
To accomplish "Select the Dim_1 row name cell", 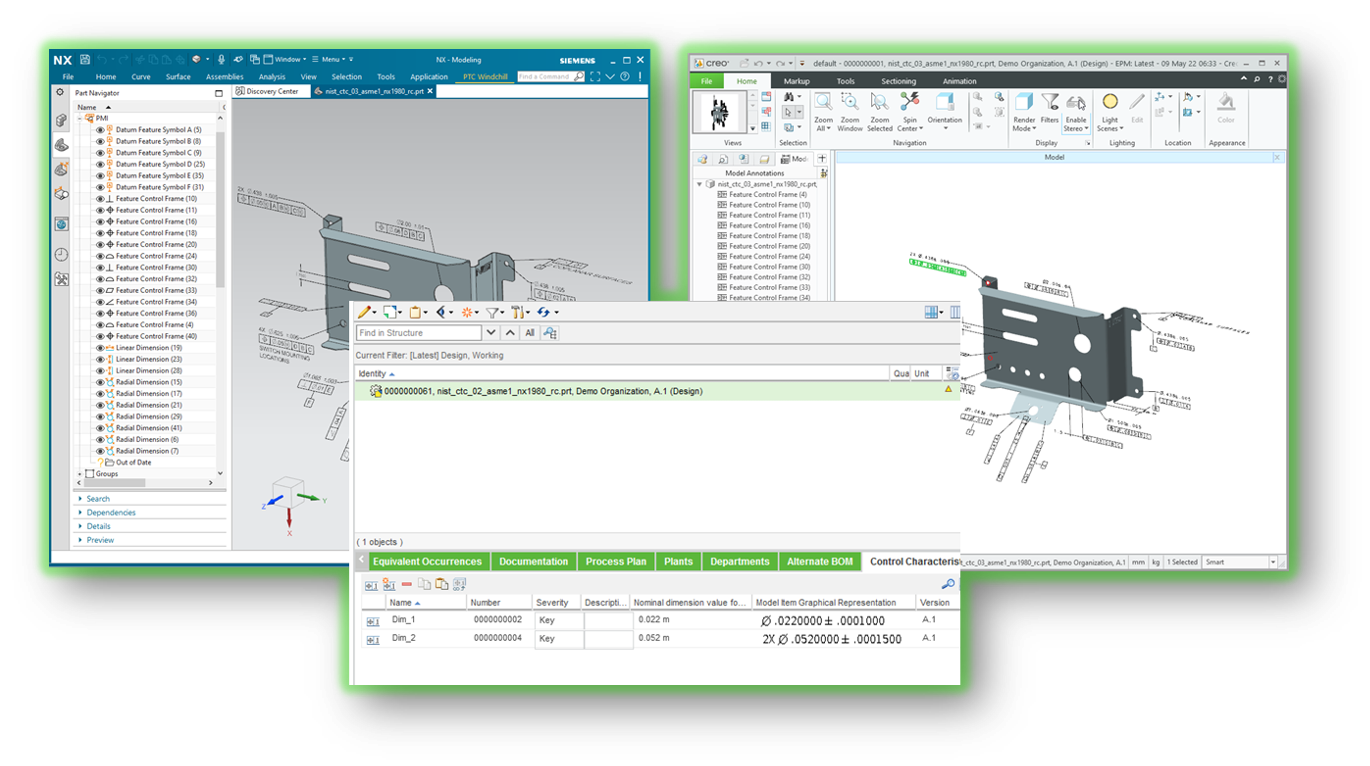I will tap(428, 620).
